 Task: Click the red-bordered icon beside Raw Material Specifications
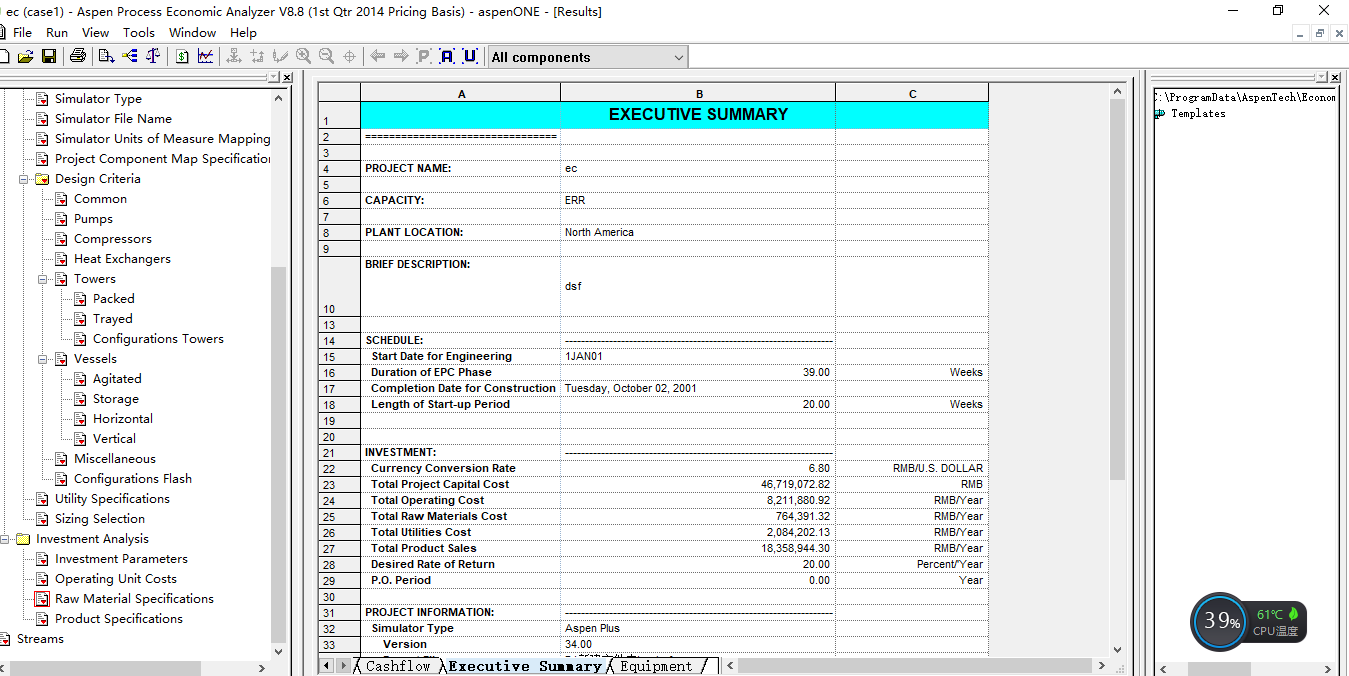tap(42, 599)
